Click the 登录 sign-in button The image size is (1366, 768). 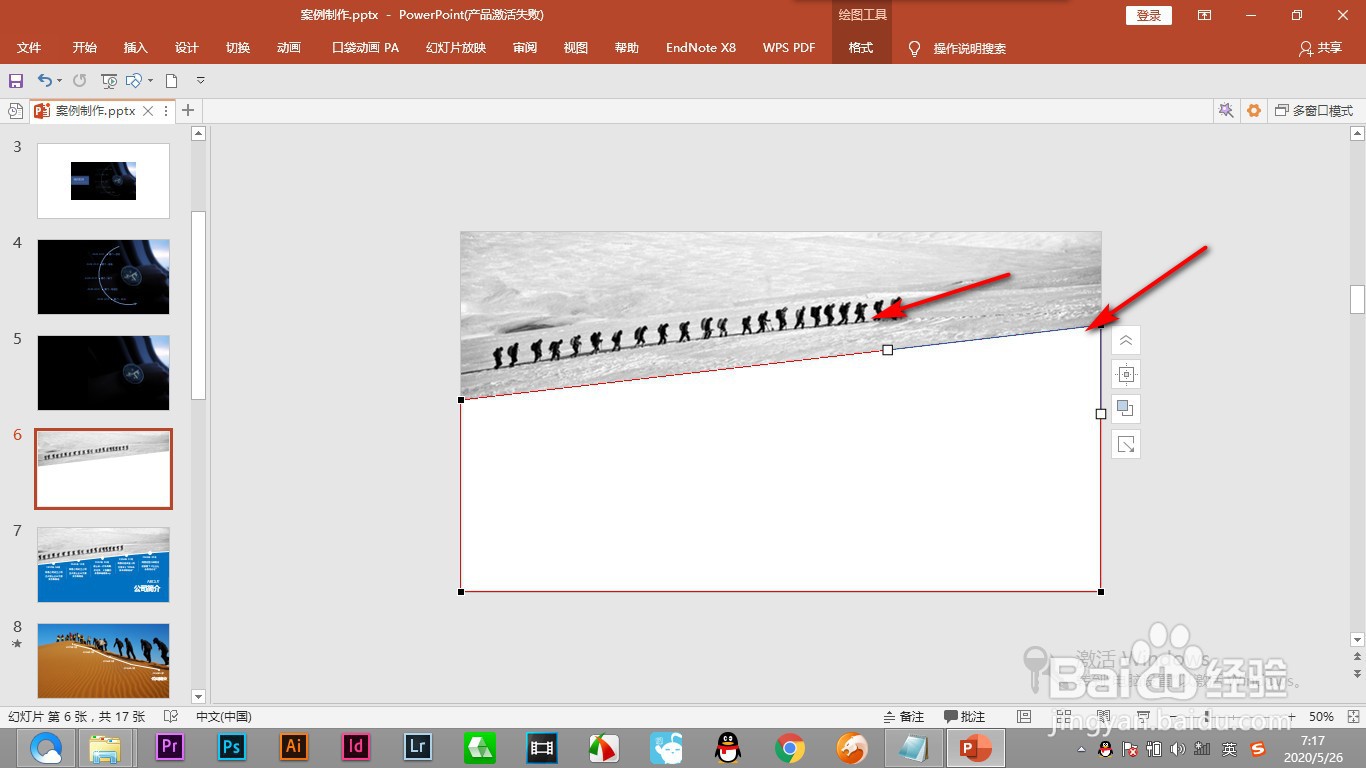tap(1149, 15)
